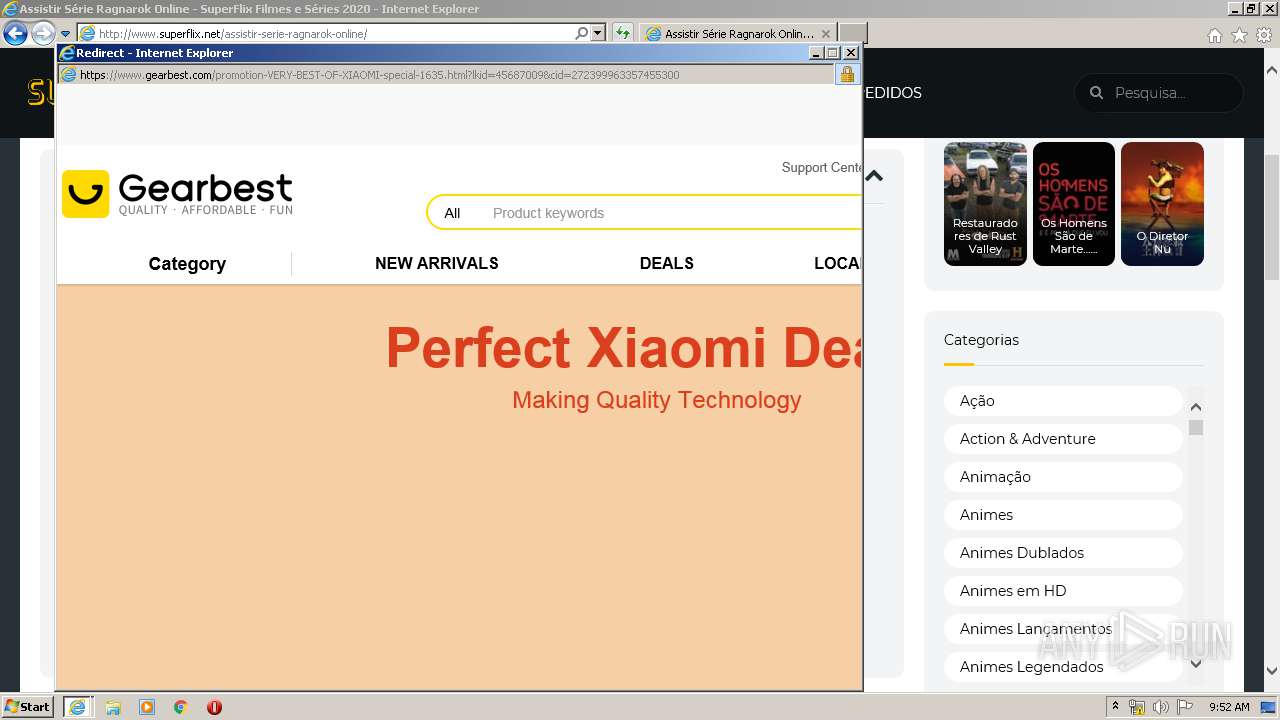Click main page scrollbar up arrow
This screenshot has height=720, width=1280.
click(1272, 70)
